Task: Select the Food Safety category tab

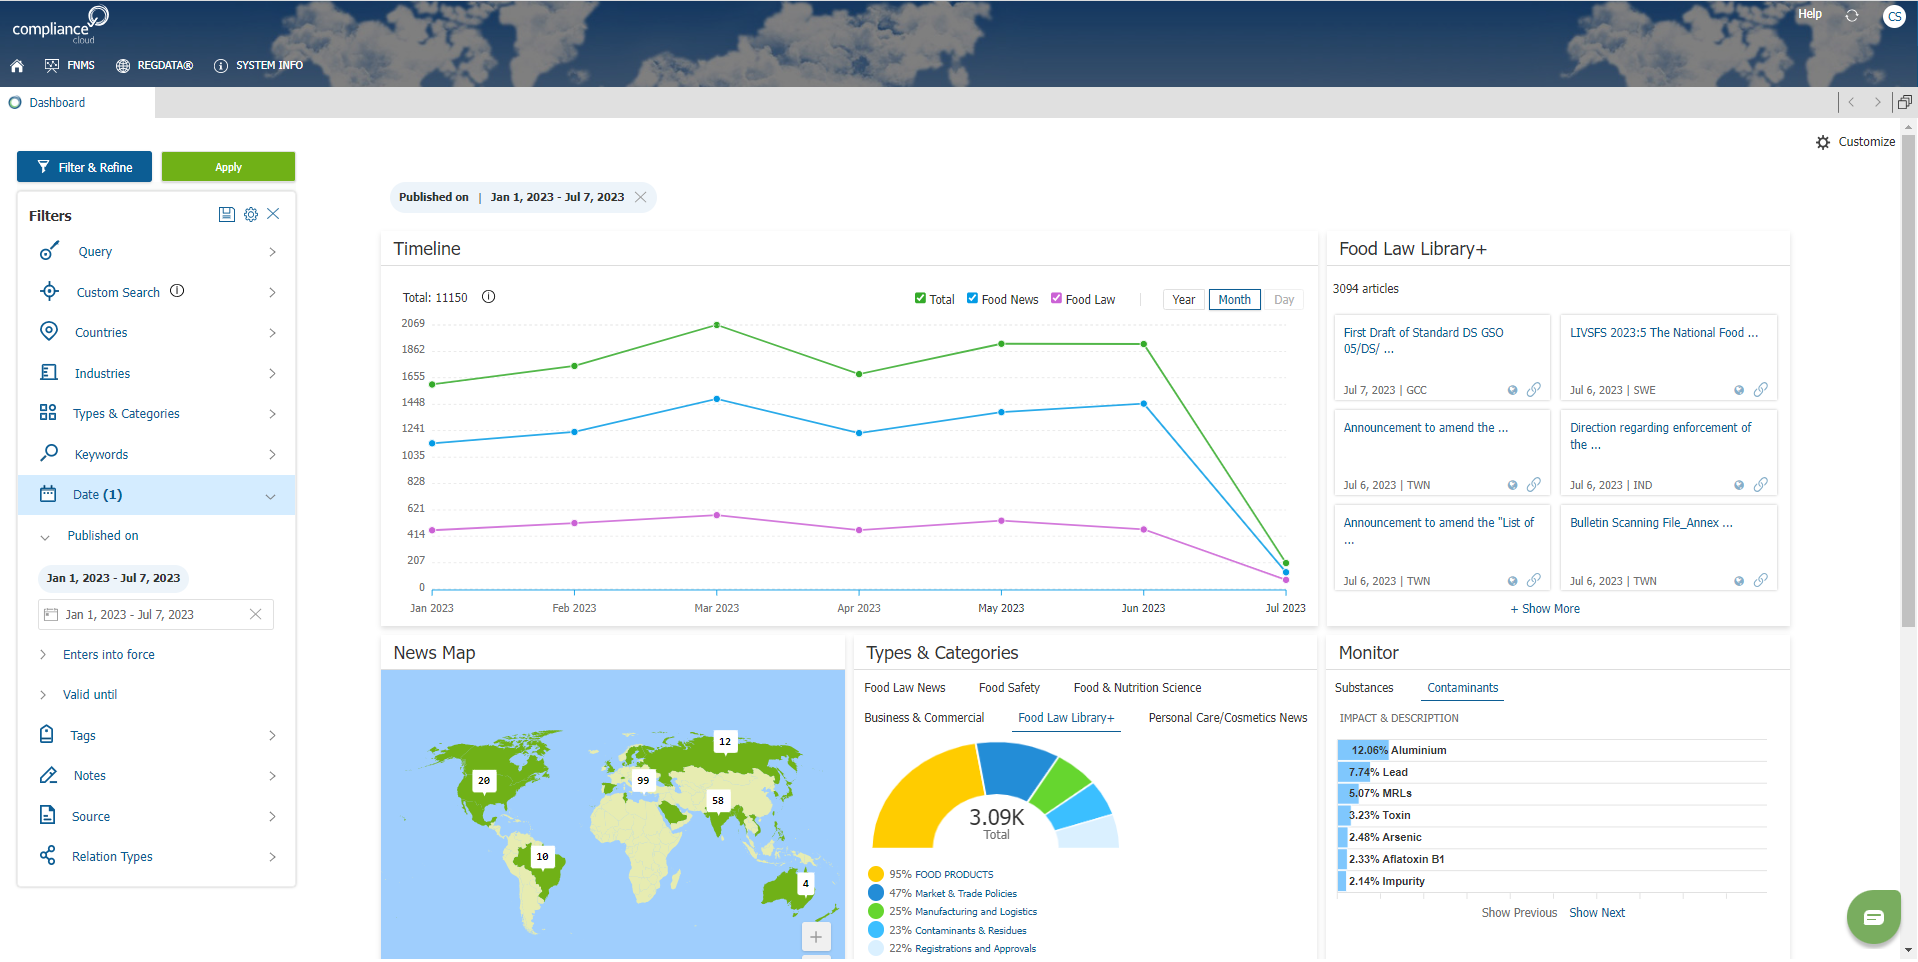Action: pyautogui.click(x=1009, y=688)
